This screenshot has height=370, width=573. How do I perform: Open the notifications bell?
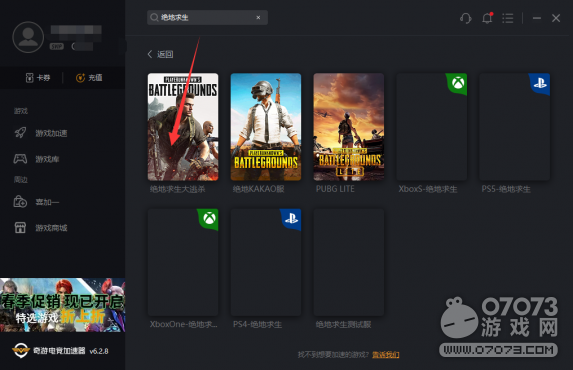pos(487,18)
